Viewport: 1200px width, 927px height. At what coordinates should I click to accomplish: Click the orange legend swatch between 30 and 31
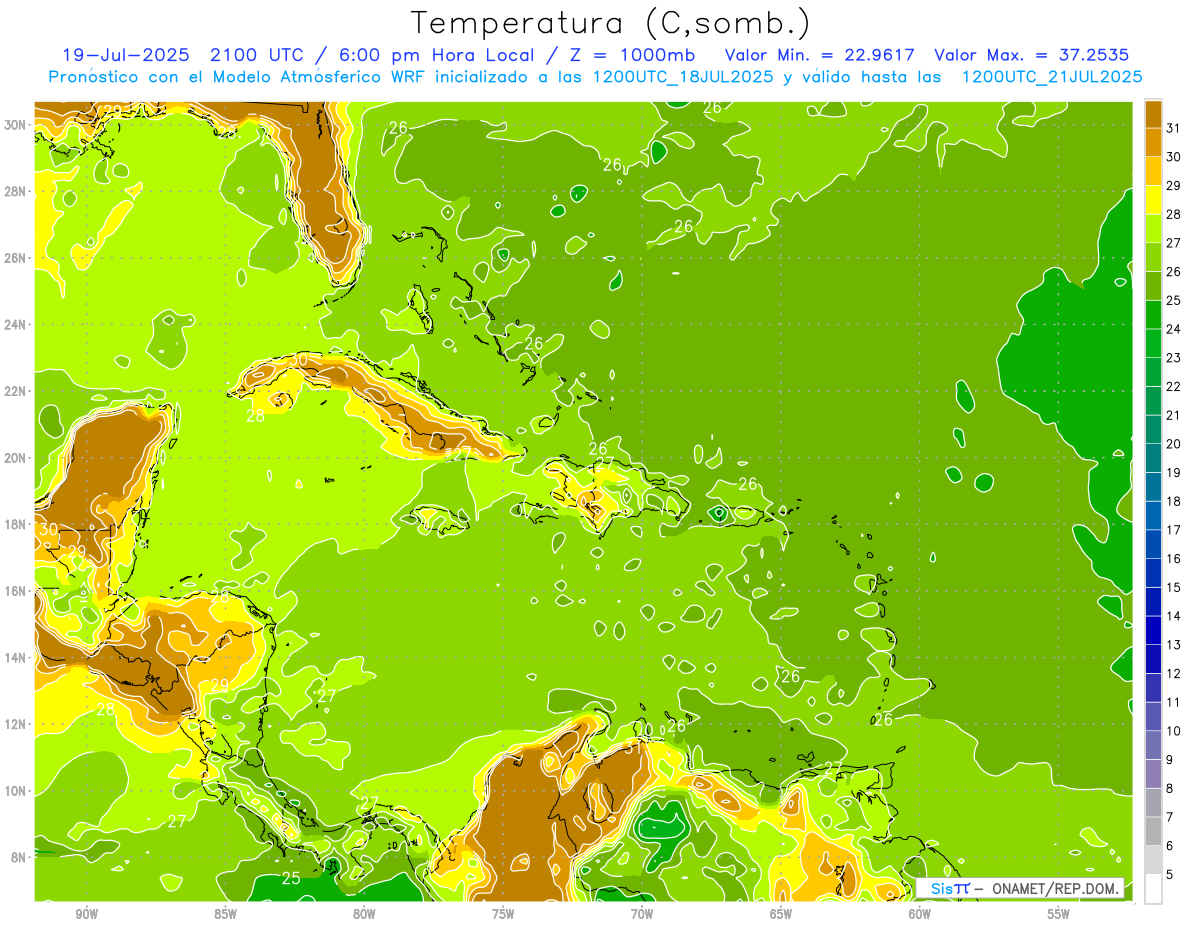coord(1153,142)
